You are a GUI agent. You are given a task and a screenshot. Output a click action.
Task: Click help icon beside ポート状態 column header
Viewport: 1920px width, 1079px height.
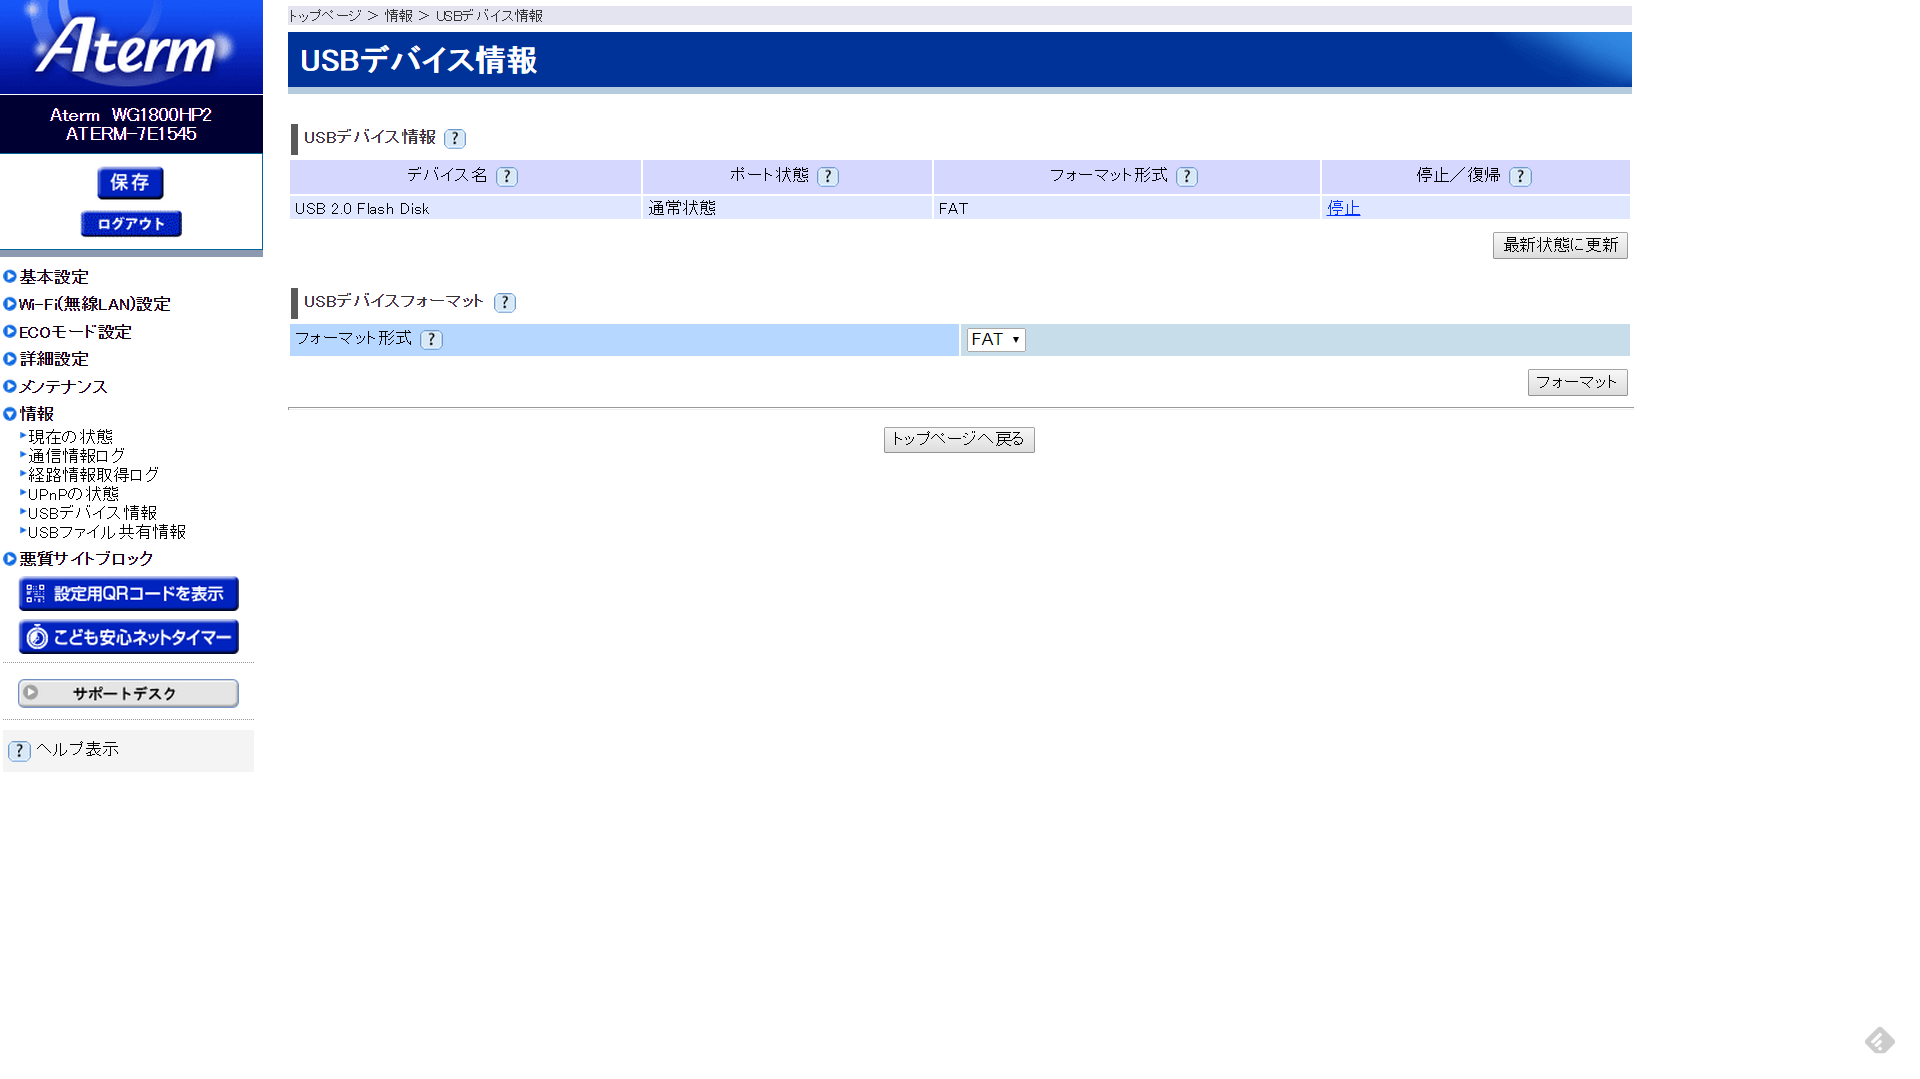827,177
